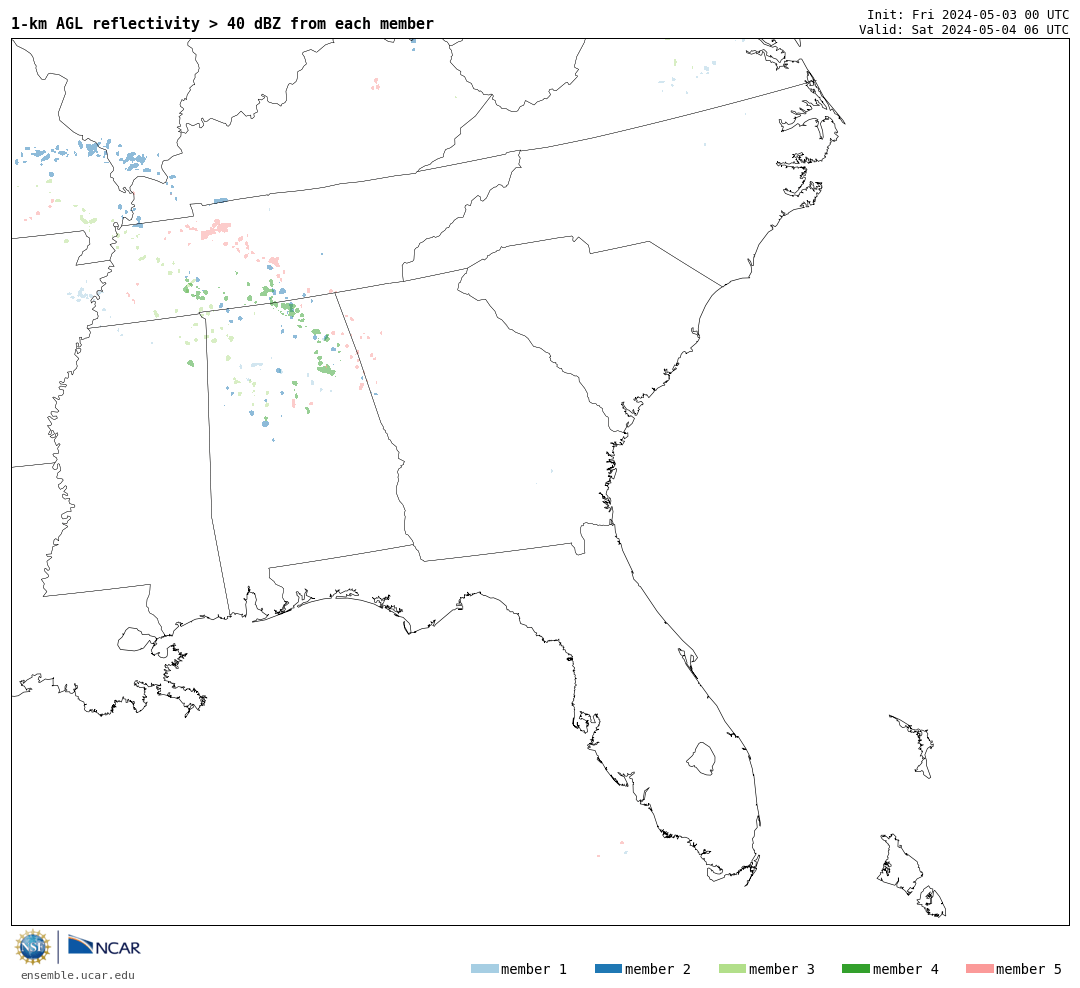Click the member 1 light blue swatch
Image resolution: width=1080 pixels, height=988 pixels.
click(484, 969)
